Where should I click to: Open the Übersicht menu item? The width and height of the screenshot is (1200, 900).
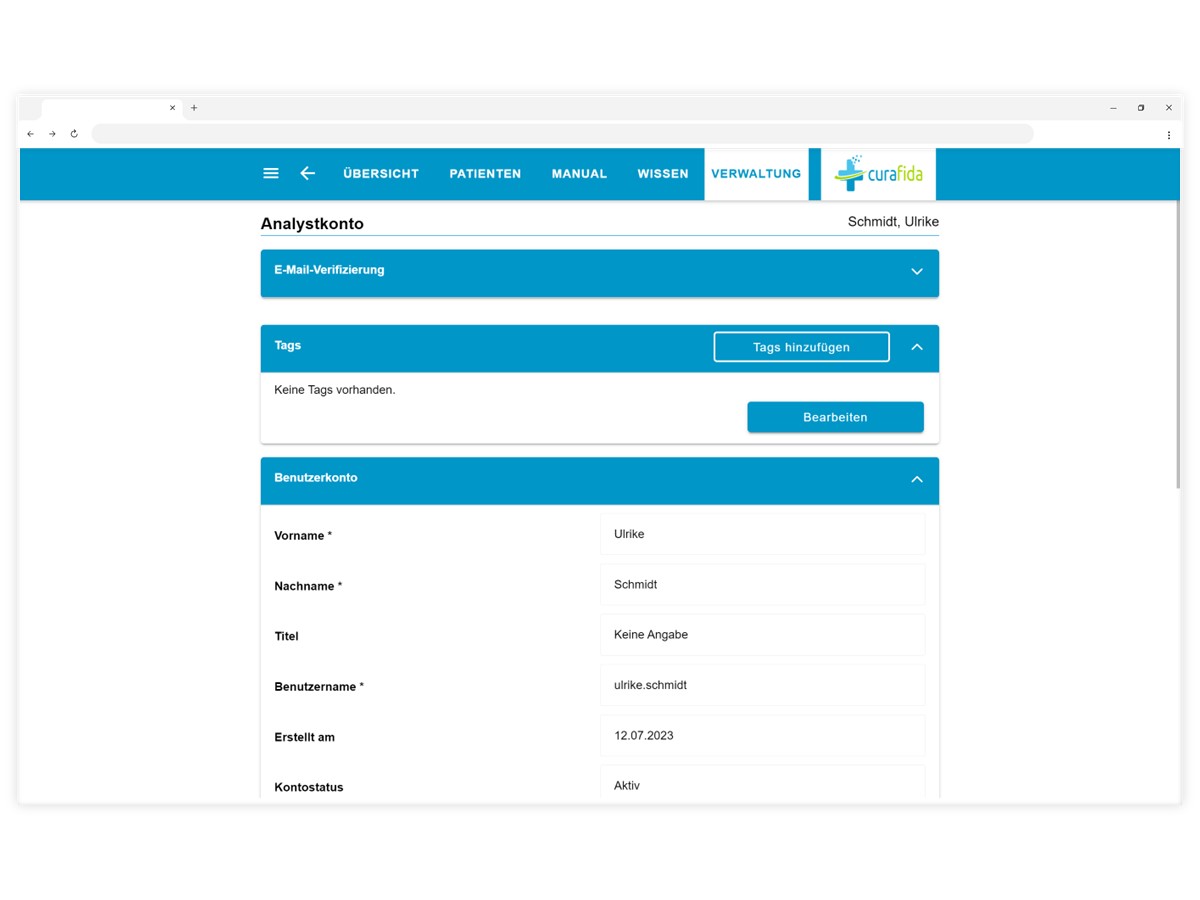[x=381, y=174]
